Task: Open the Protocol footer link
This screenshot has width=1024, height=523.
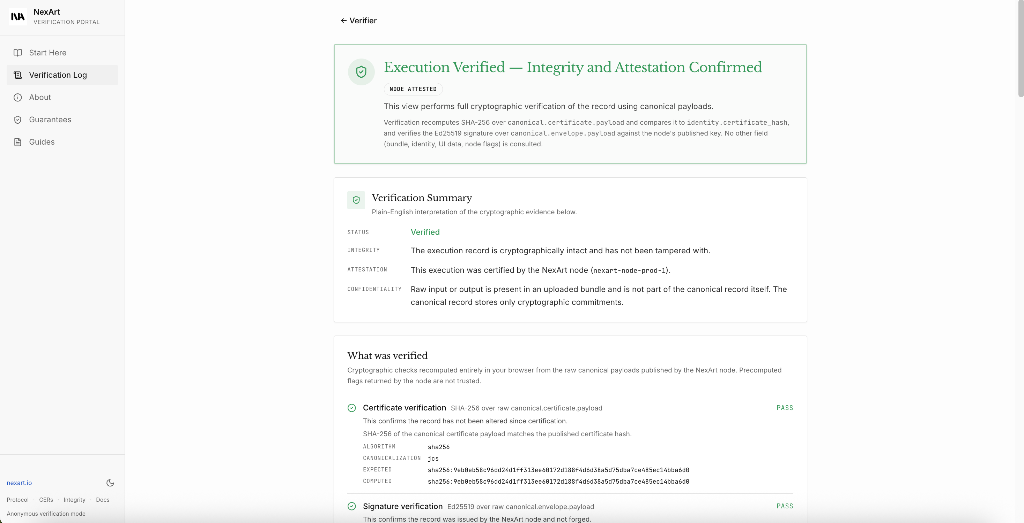Action: pyautogui.click(x=17, y=500)
